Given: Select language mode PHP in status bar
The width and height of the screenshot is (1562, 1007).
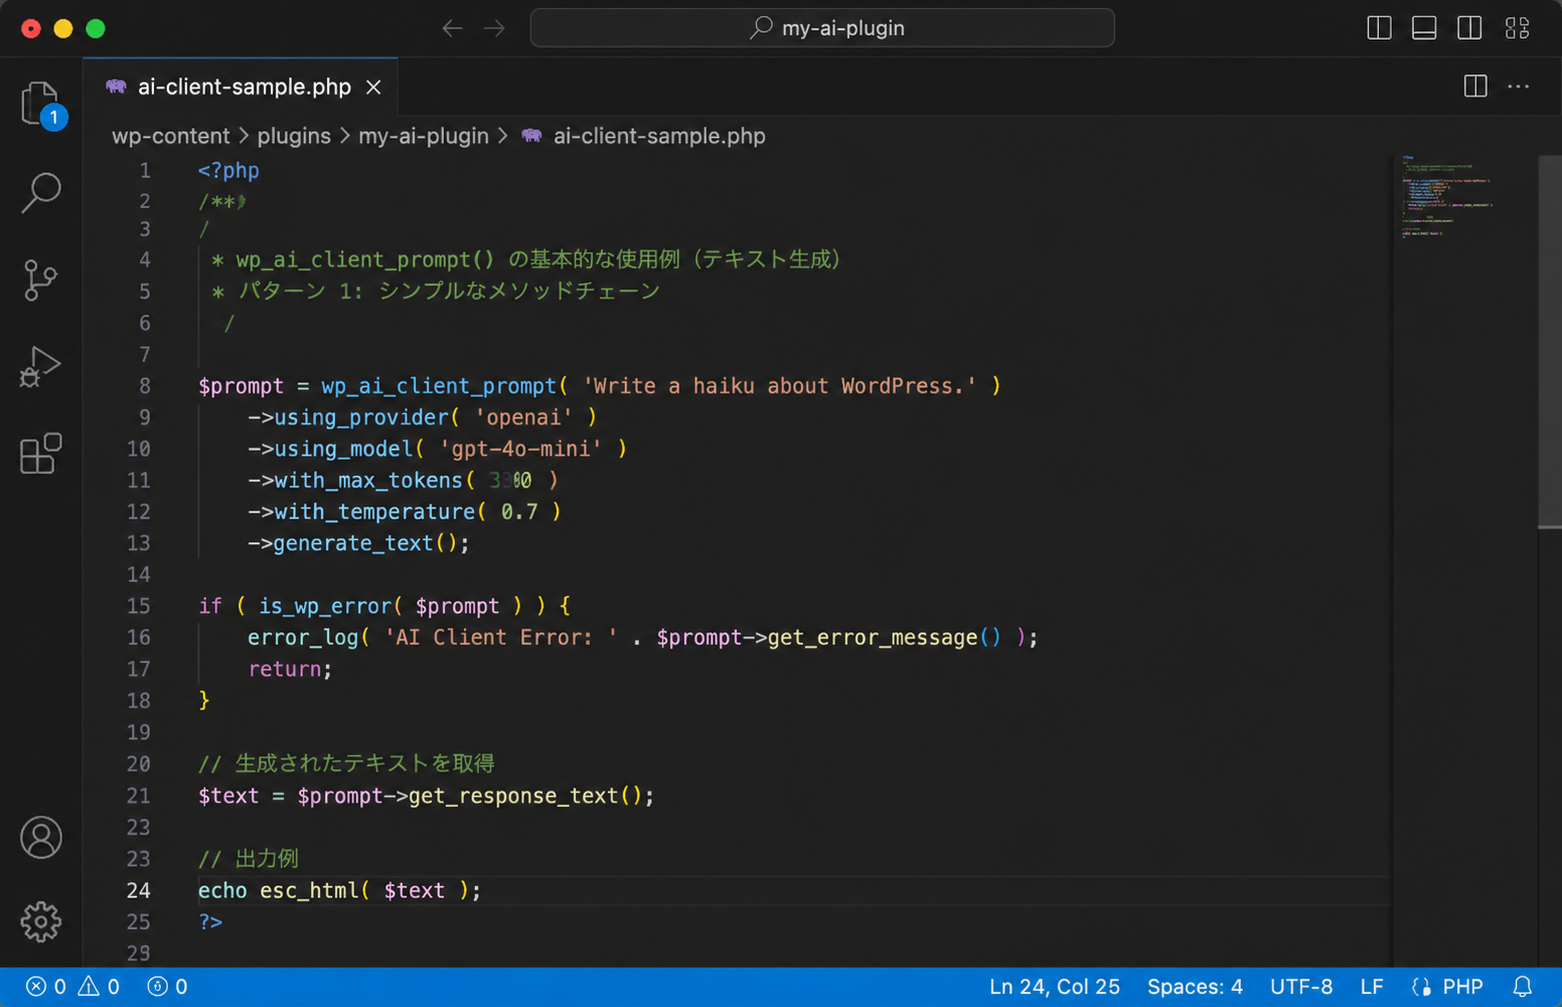Looking at the screenshot, I should pos(1462,986).
